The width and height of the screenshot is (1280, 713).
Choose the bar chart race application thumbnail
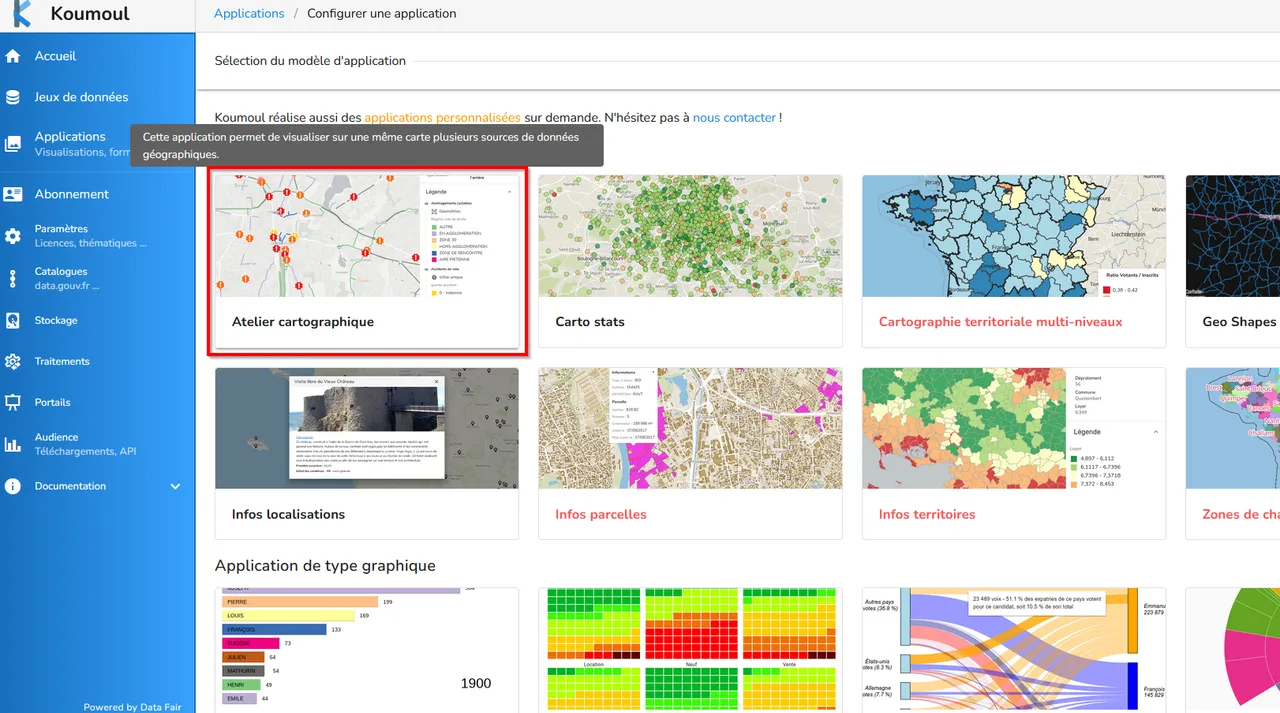[x=367, y=650]
